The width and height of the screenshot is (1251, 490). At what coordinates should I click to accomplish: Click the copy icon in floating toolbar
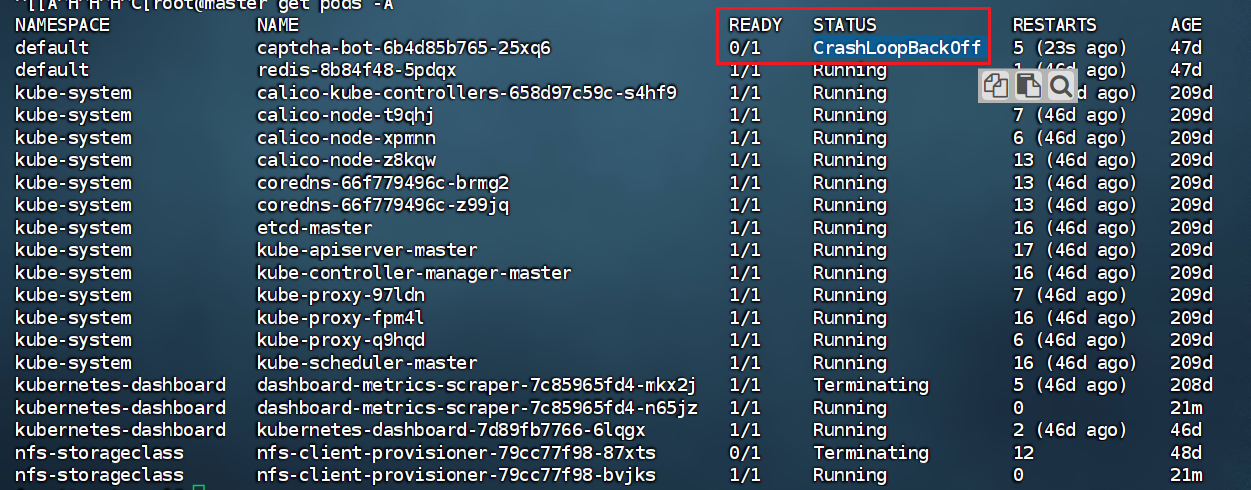pos(995,86)
